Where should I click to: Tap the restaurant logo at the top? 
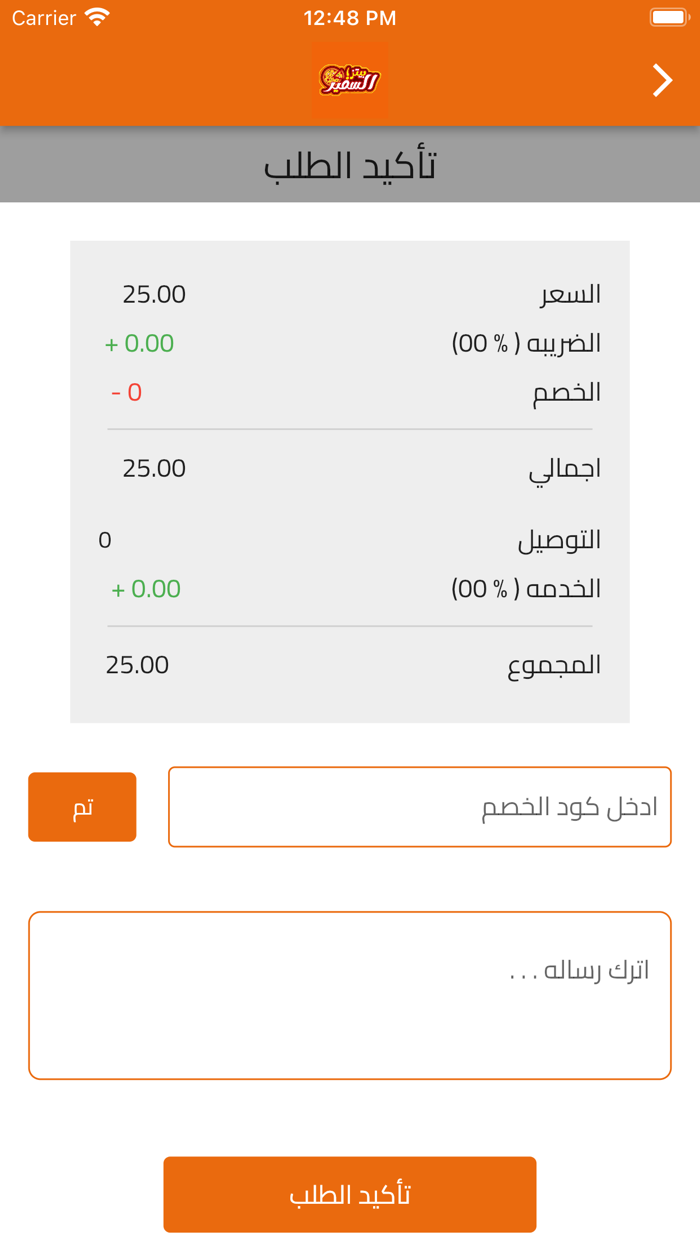[x=349, y=80]
